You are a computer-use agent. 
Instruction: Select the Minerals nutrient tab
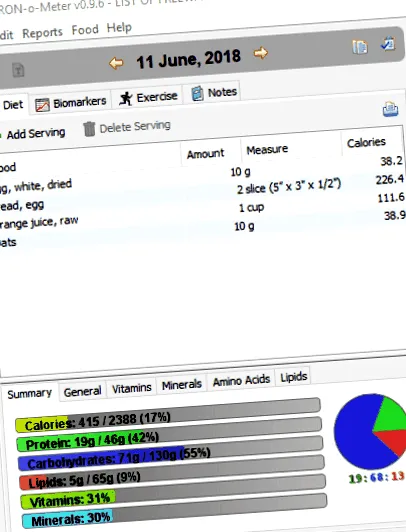pyautogui.click(x=182, y=385)
